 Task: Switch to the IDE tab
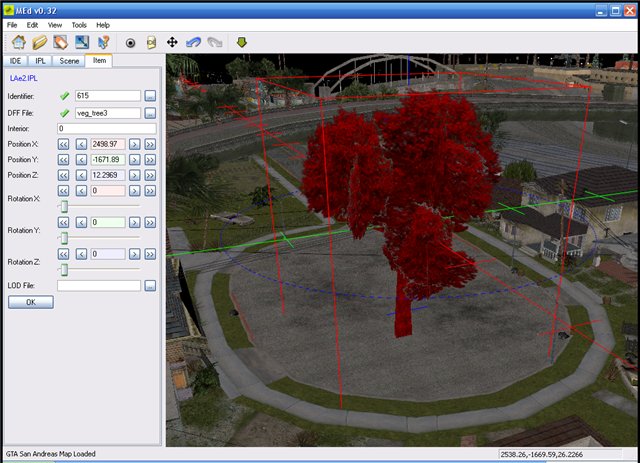tap(16, 61)
